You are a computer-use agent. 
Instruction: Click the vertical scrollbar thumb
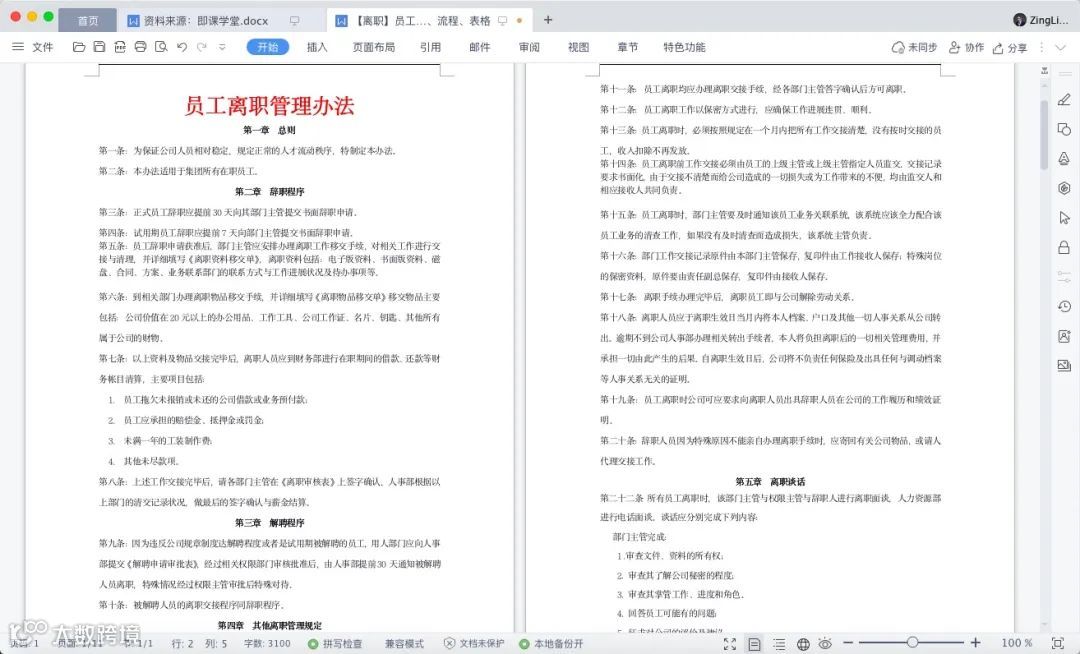click(1045, 134)
